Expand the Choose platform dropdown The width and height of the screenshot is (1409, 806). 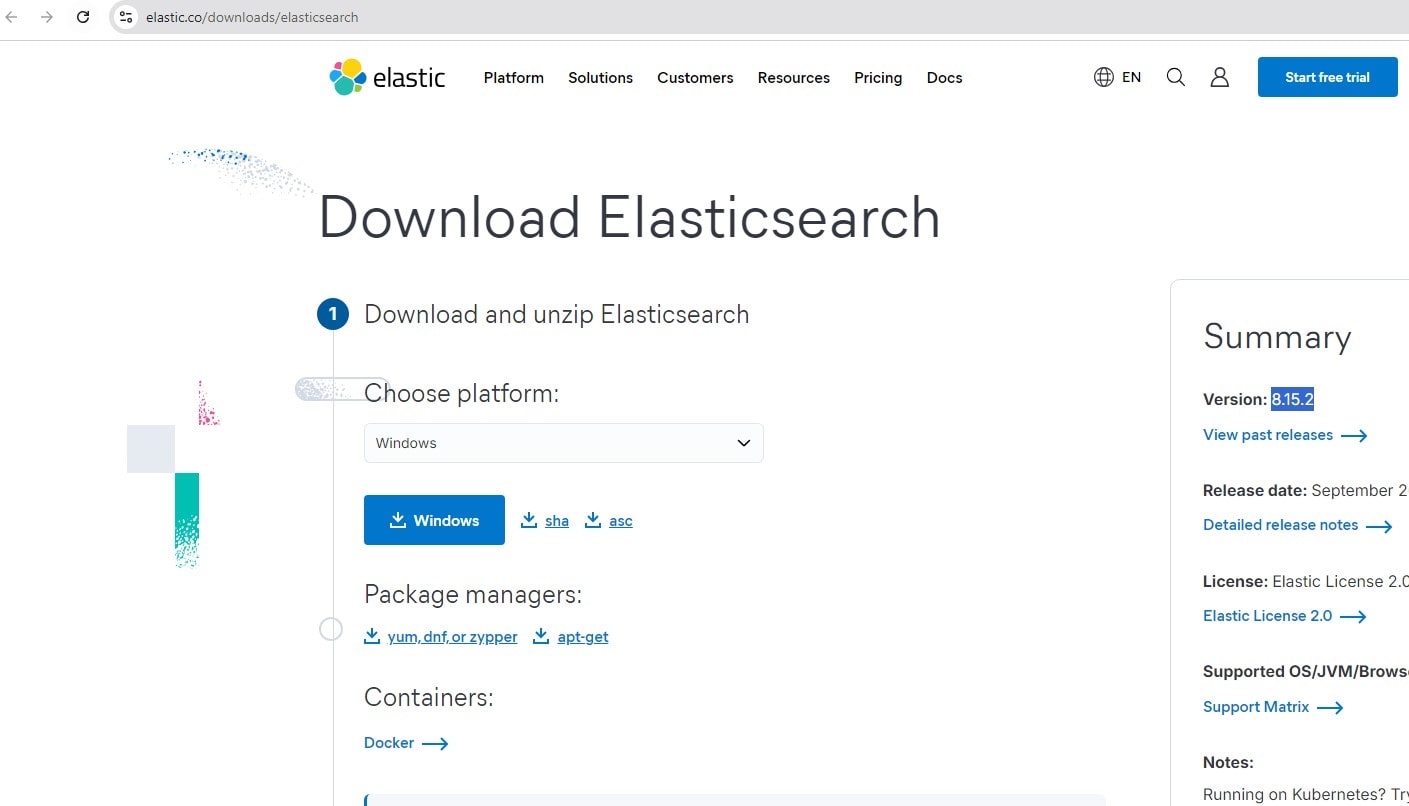[x=563, y=443]
